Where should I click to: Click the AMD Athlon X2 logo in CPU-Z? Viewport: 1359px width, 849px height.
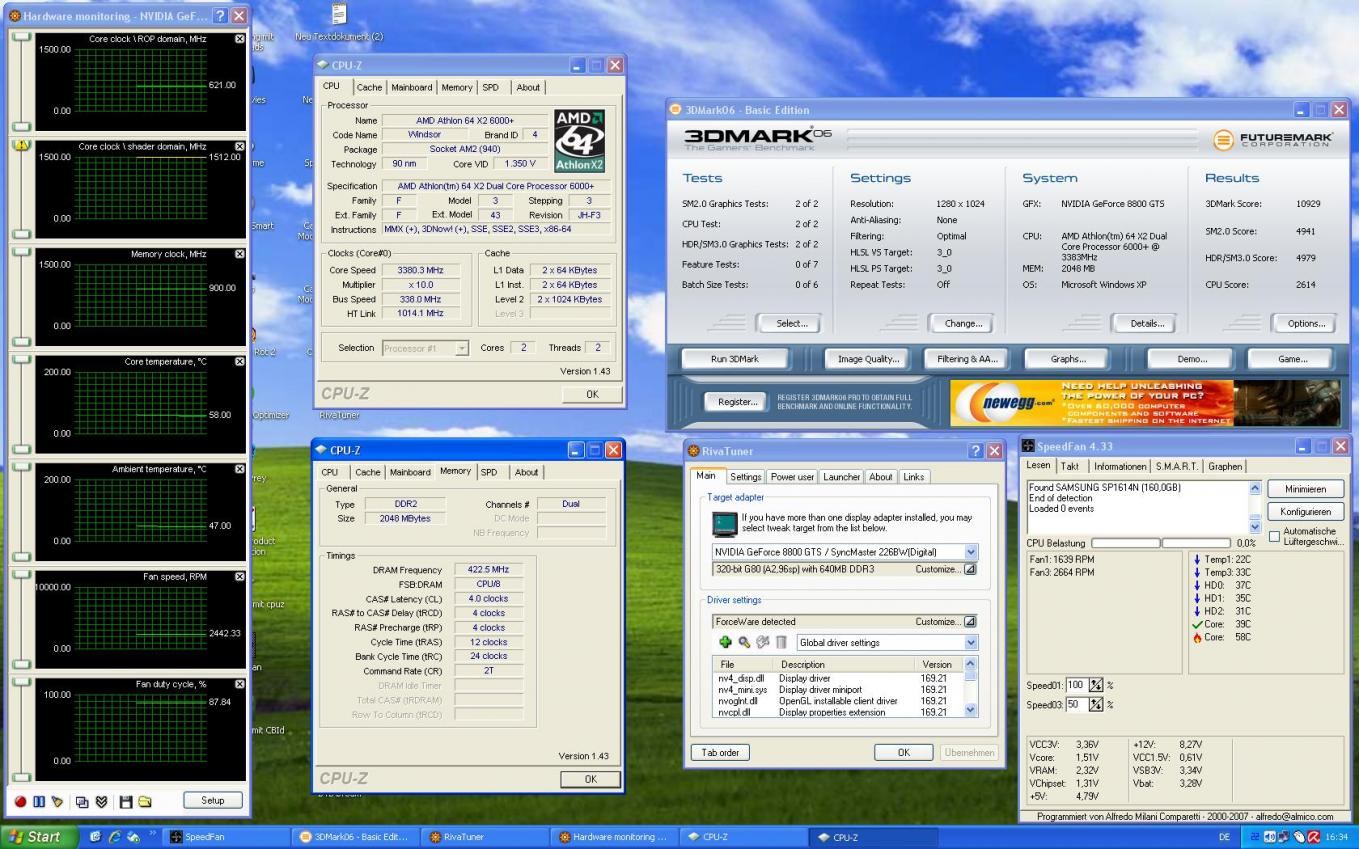click(x=580, y=141)
